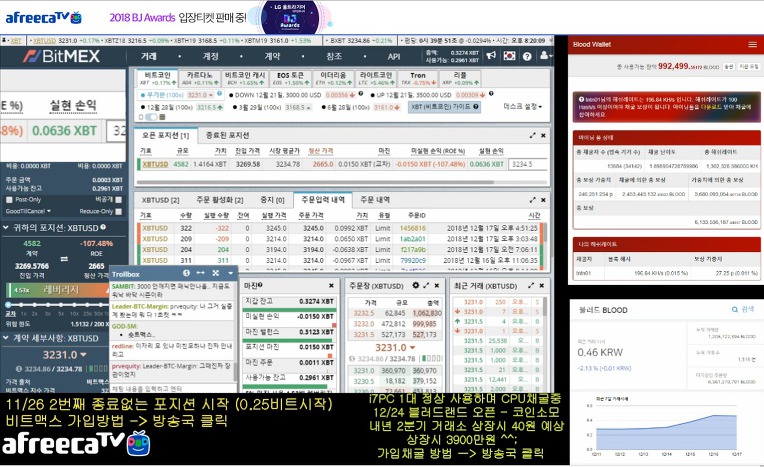Click the help icon next to 귀하의 포지션: XBTUSD
The height and width of the screenshot is (467, 764).
(103, 228)
